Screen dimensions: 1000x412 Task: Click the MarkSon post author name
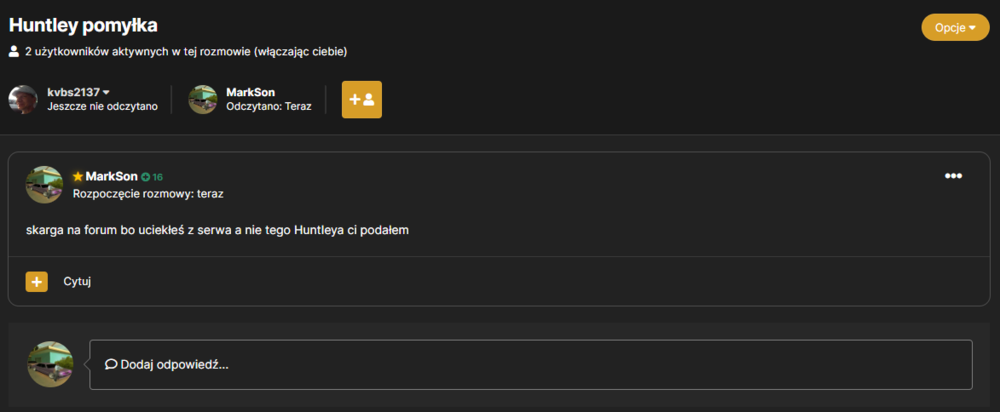(112, 177)
